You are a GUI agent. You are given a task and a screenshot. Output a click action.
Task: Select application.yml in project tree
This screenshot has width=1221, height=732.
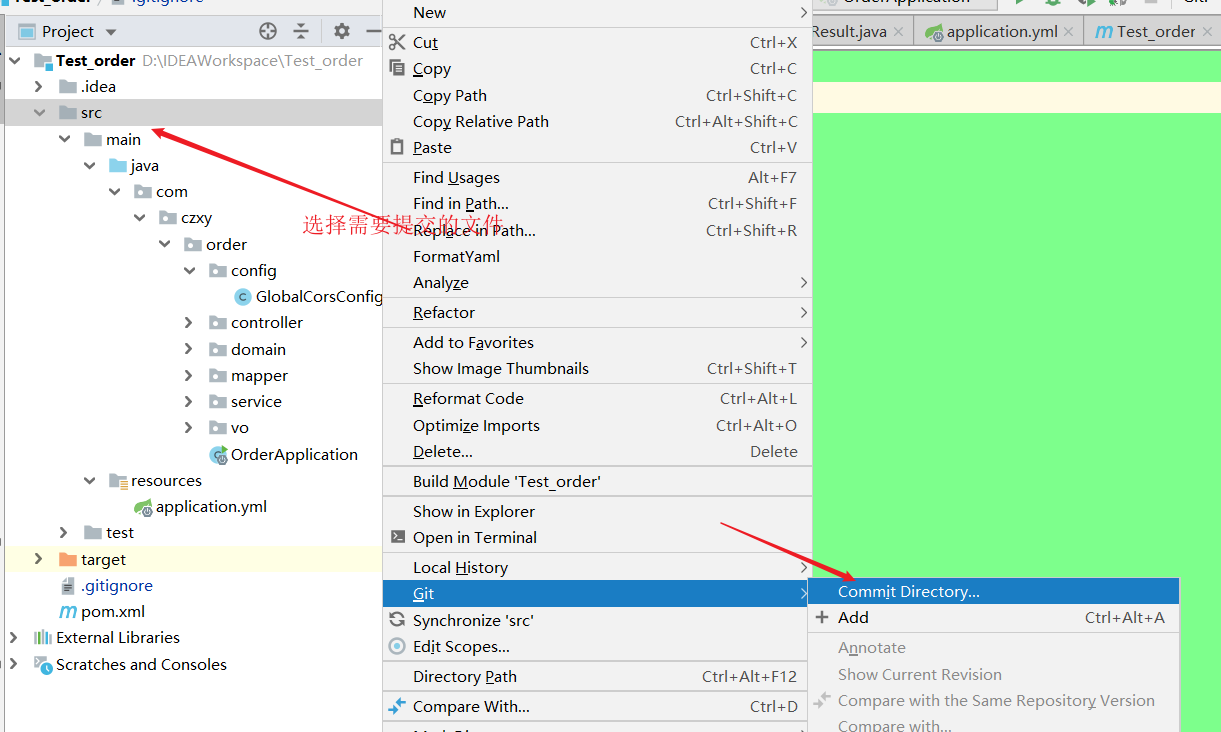coord(211,506)
